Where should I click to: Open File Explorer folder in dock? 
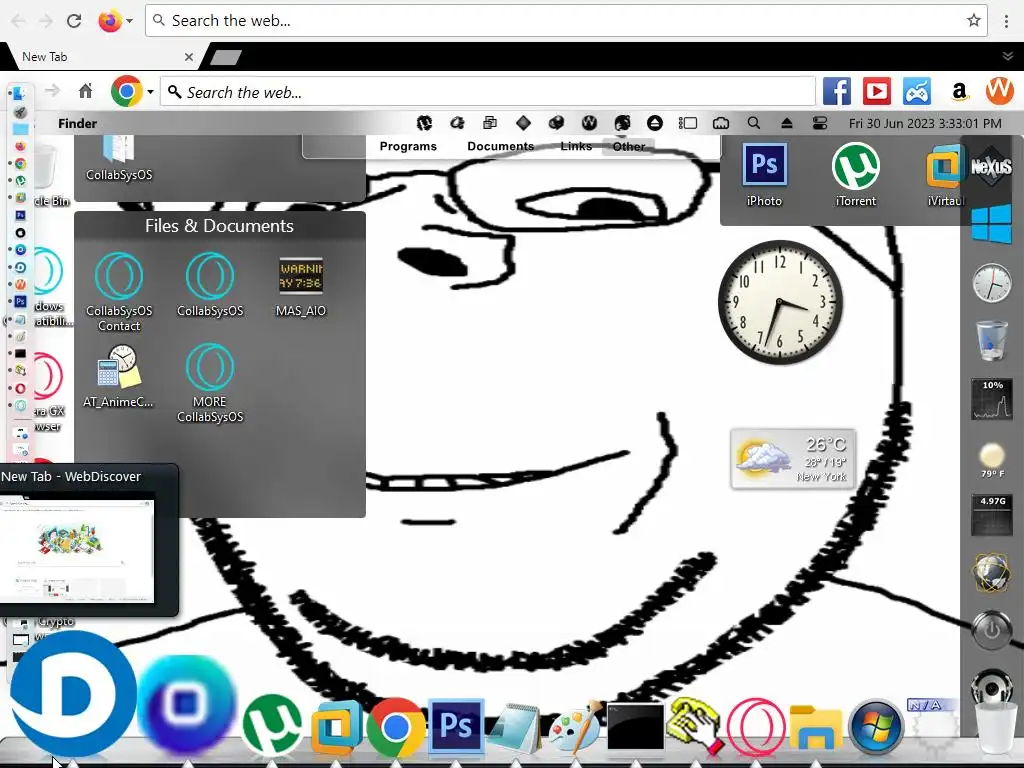816,727
